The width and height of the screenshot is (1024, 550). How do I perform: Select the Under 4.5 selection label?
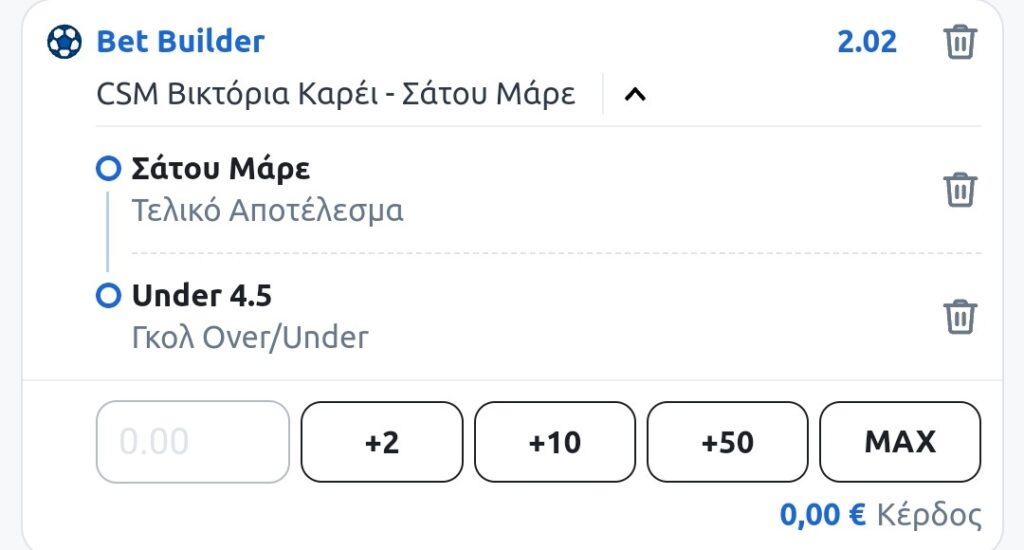202,296
